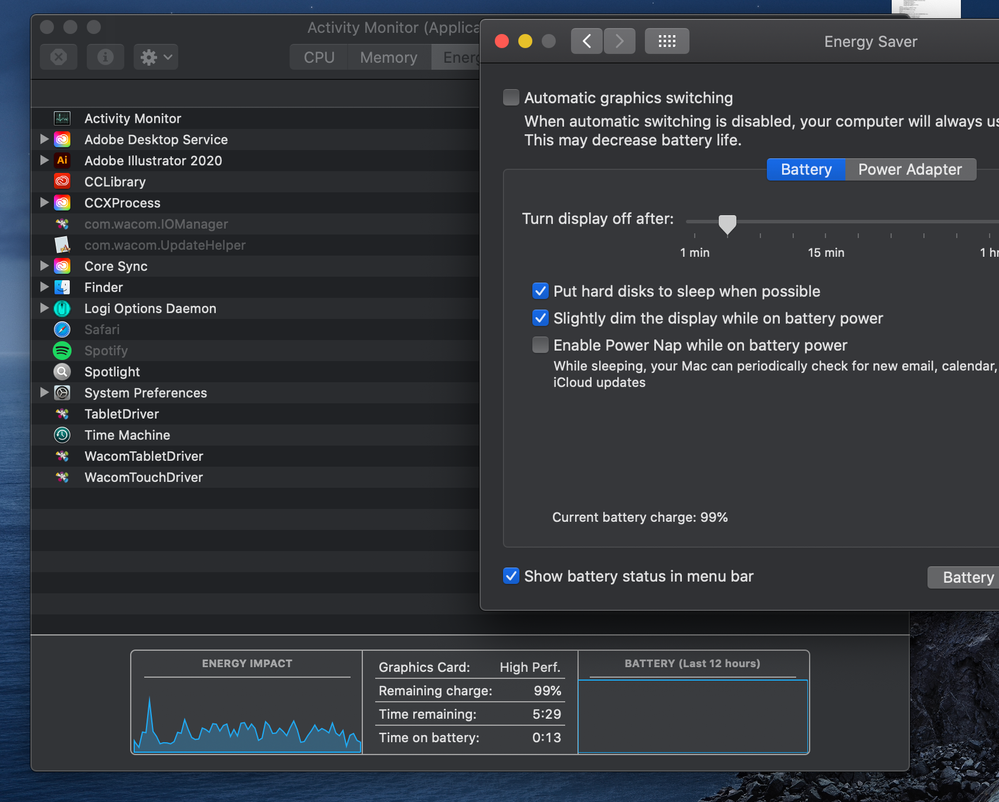
Task: Click Time on battery 0:13 value
Action: point(547,738)
